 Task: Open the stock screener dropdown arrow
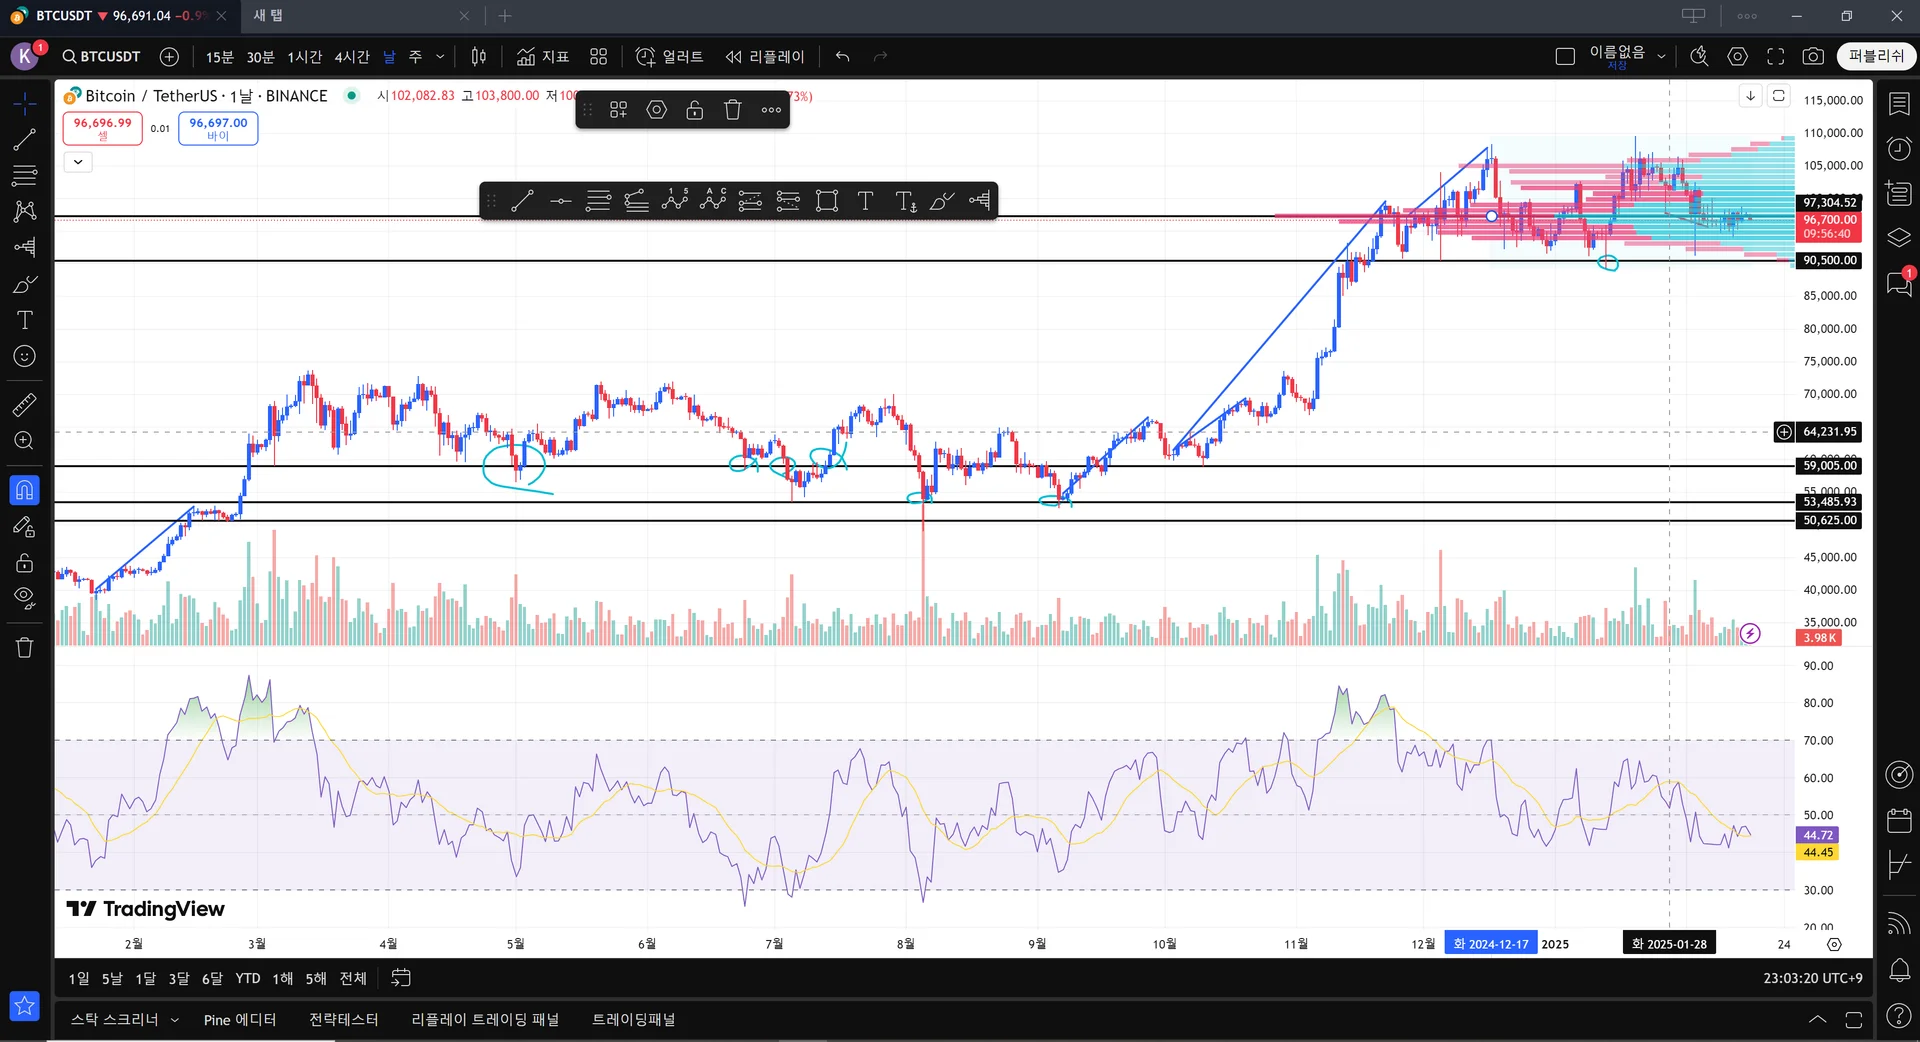175,1020
